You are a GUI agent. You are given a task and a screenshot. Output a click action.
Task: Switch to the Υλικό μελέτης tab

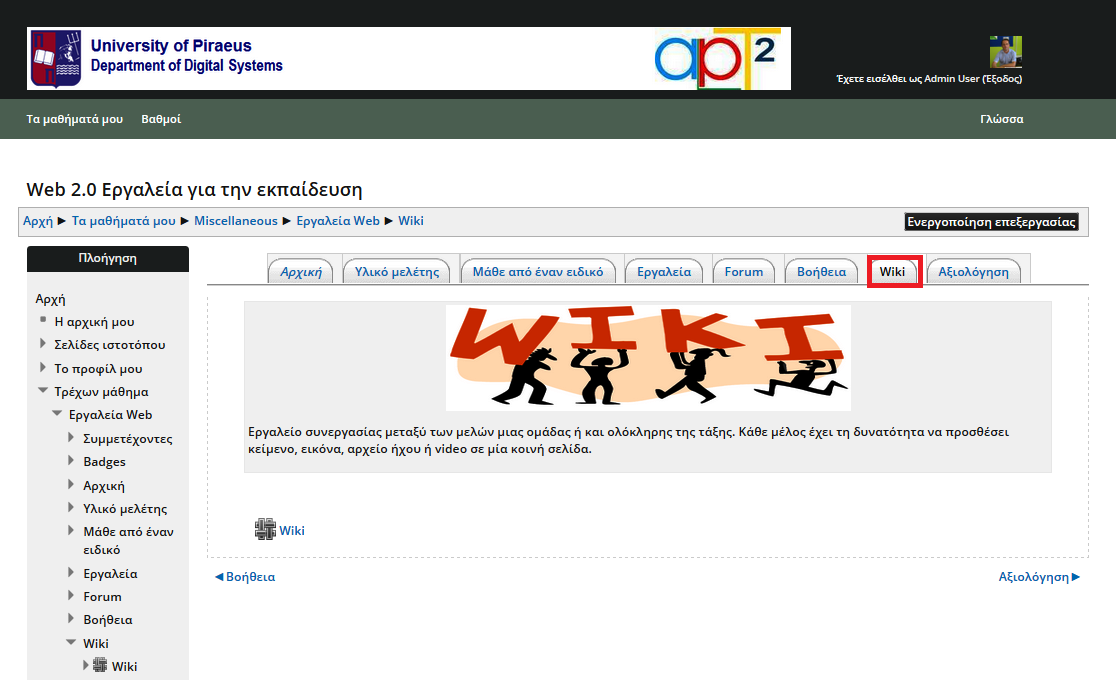[x=396, y=271]
